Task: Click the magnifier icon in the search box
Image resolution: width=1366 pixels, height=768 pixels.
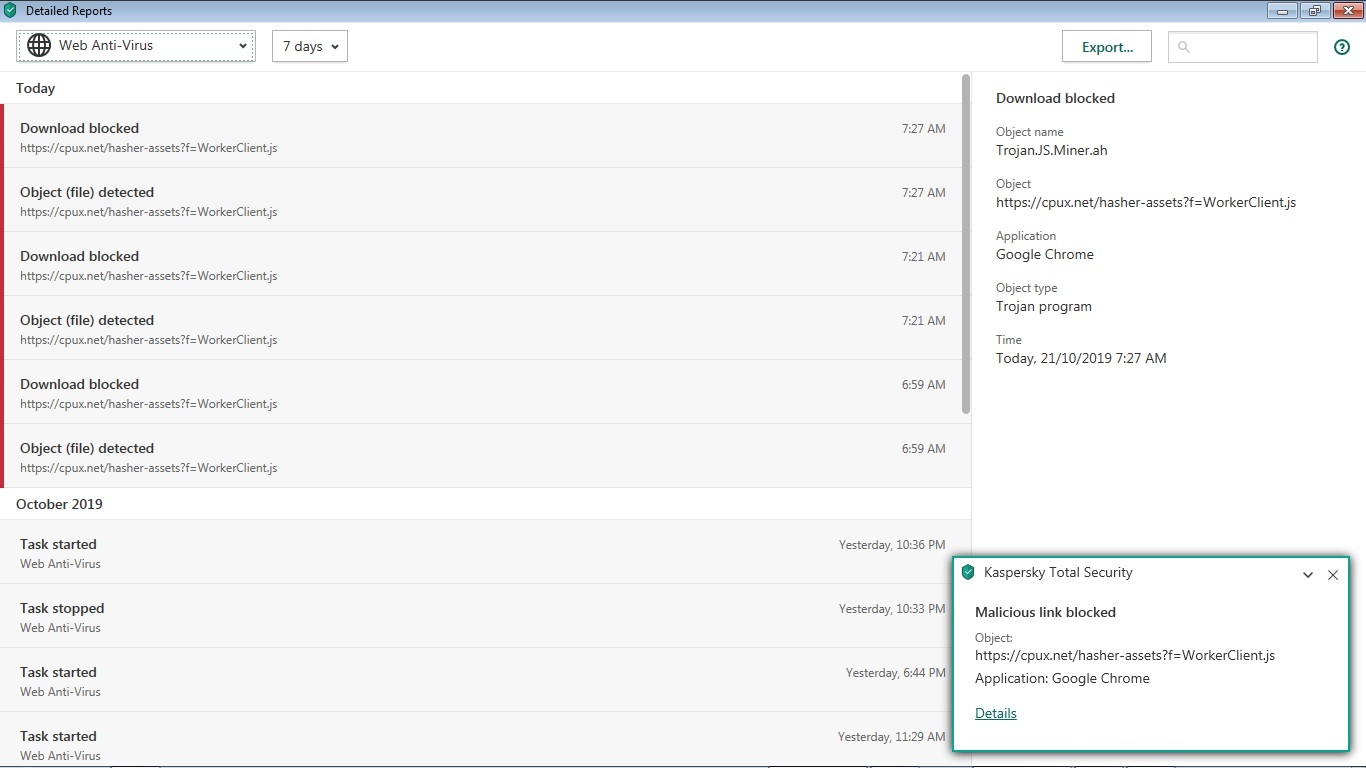Action: [x=1184, y=47]
